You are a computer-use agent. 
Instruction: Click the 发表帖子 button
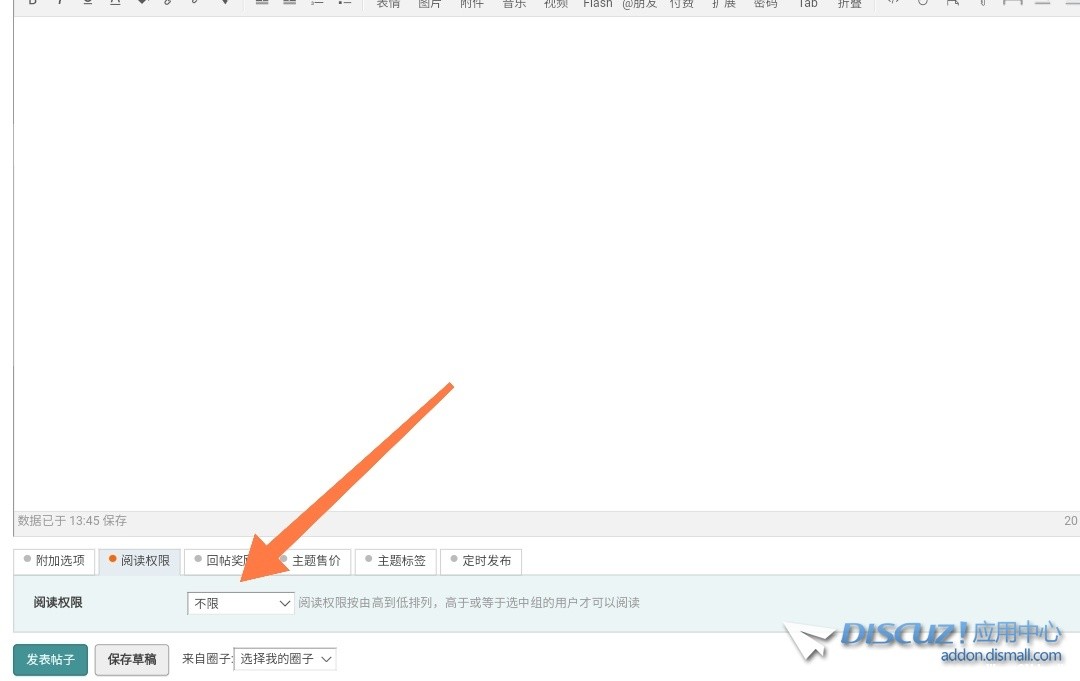(x=50, y=660)
